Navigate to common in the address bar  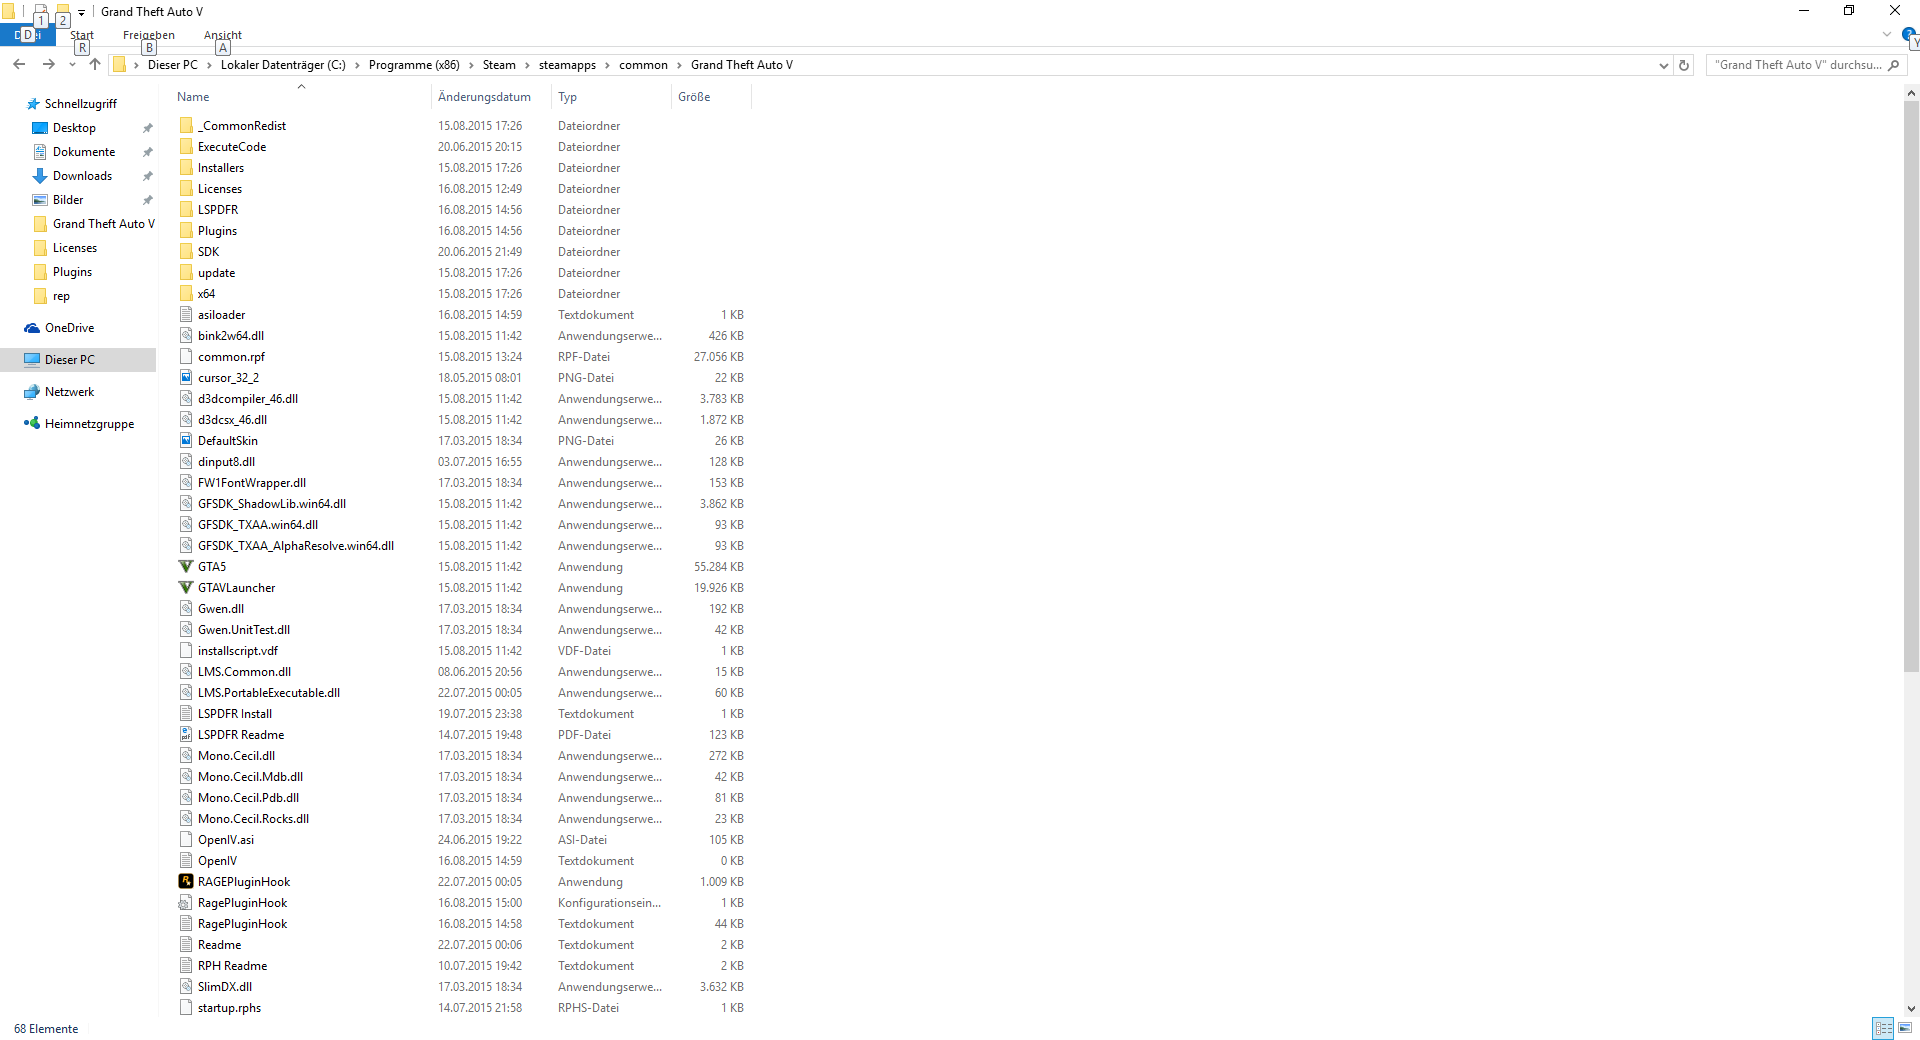click(643, 65)
